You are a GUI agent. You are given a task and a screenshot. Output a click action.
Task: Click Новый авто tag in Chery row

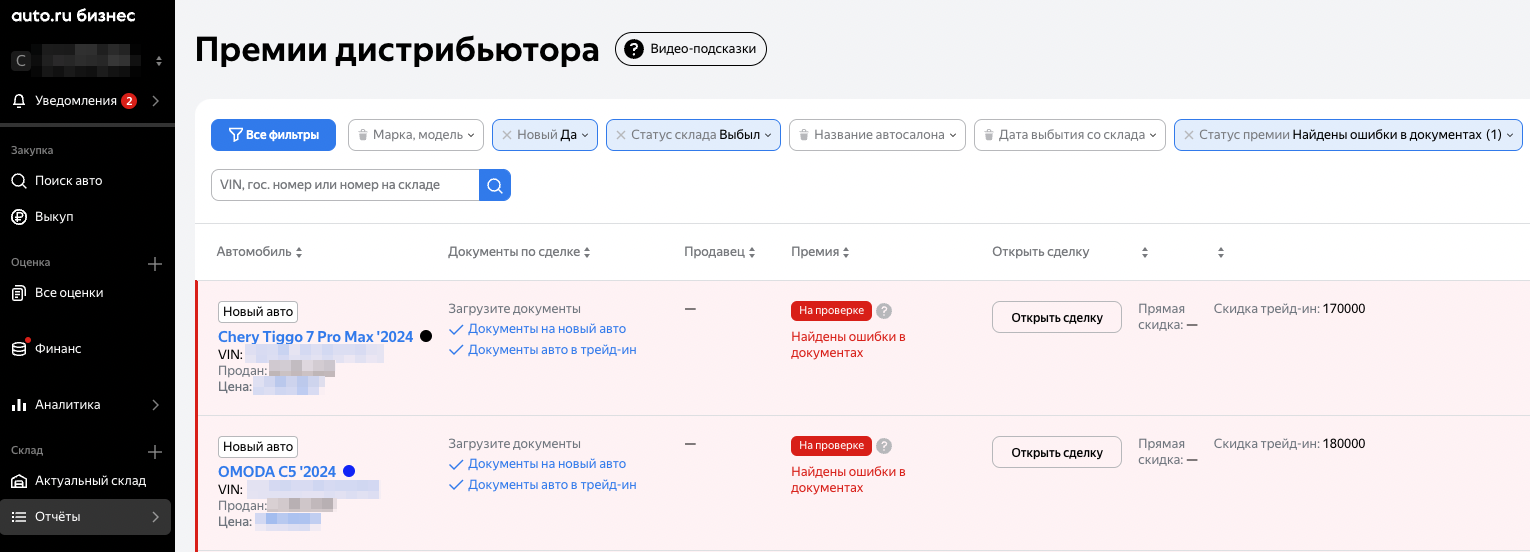(x=258, y=312)
